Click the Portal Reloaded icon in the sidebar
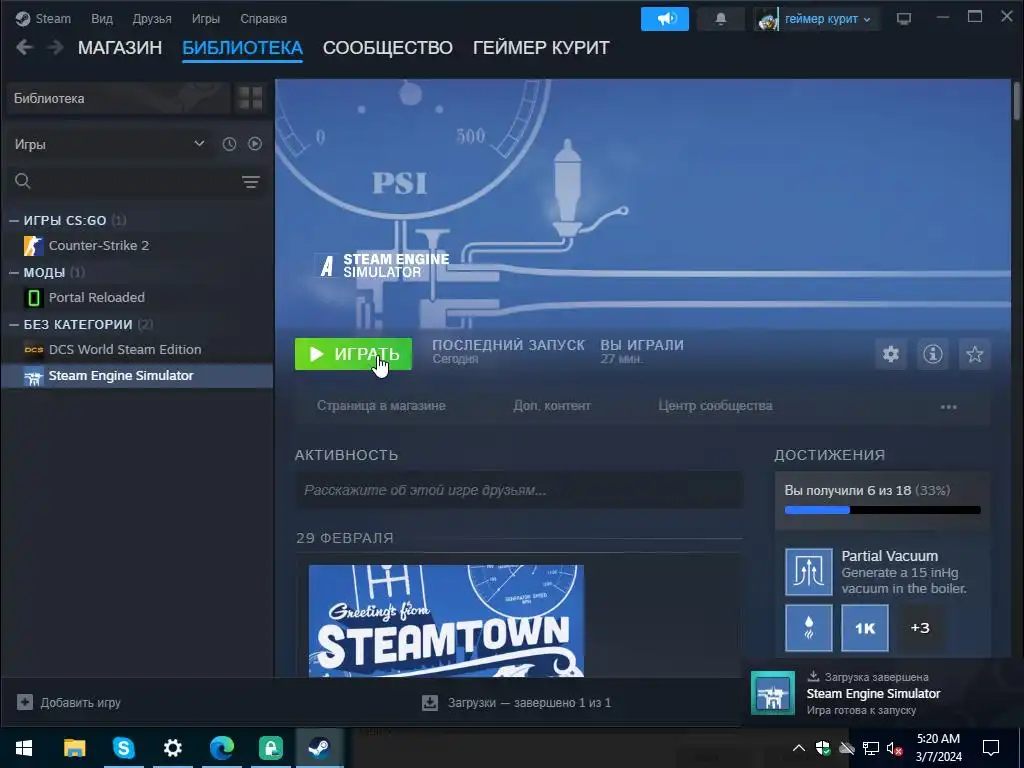Screen dimensions: 1024x768 pos(33,298)
